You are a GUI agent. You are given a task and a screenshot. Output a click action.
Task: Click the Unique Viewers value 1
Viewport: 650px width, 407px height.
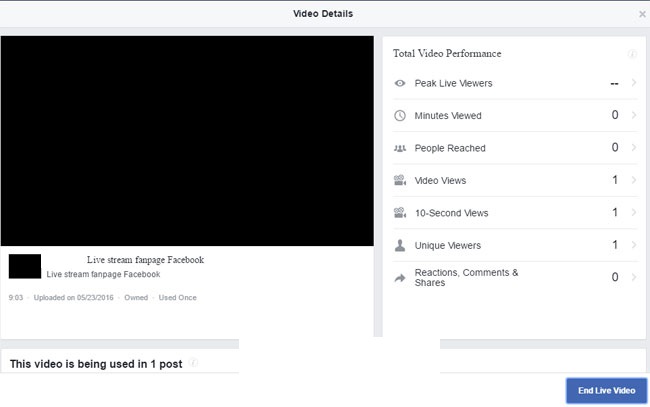click(615, 245)
